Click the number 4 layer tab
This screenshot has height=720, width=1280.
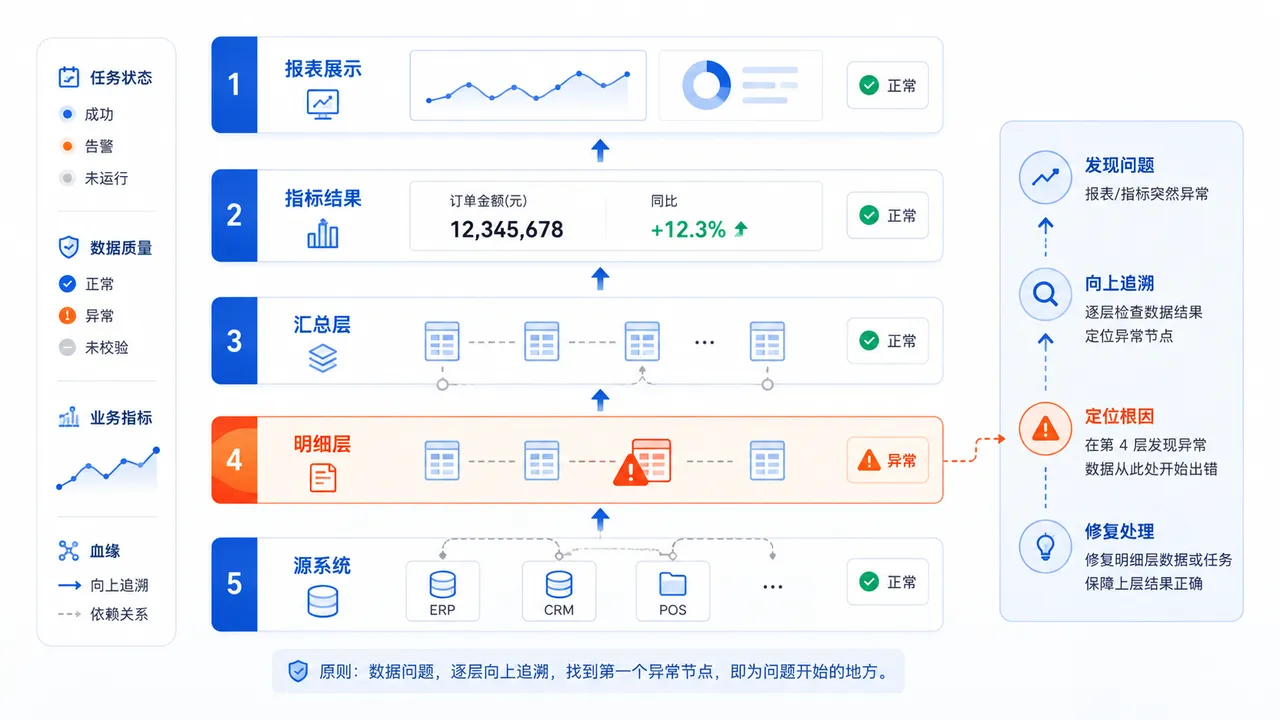(234, 460)
